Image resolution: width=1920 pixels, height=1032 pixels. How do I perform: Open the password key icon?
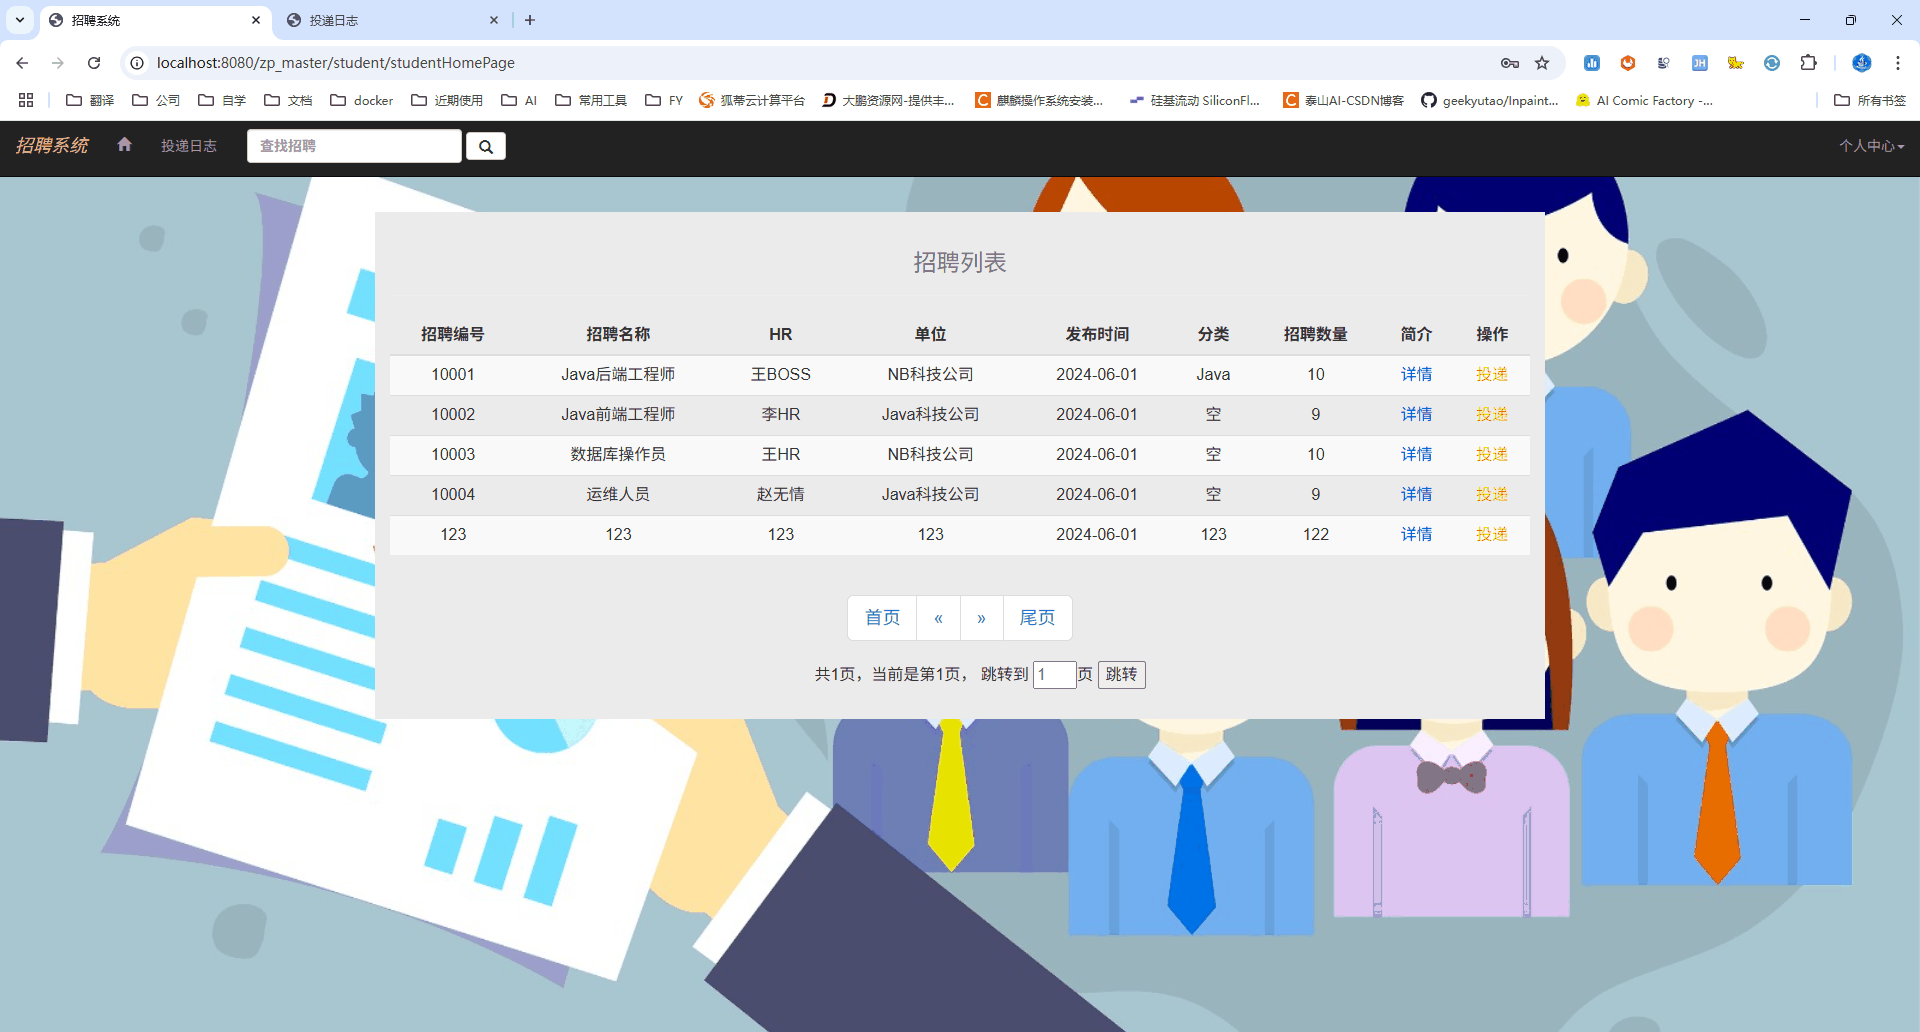tap(1510, 63)
